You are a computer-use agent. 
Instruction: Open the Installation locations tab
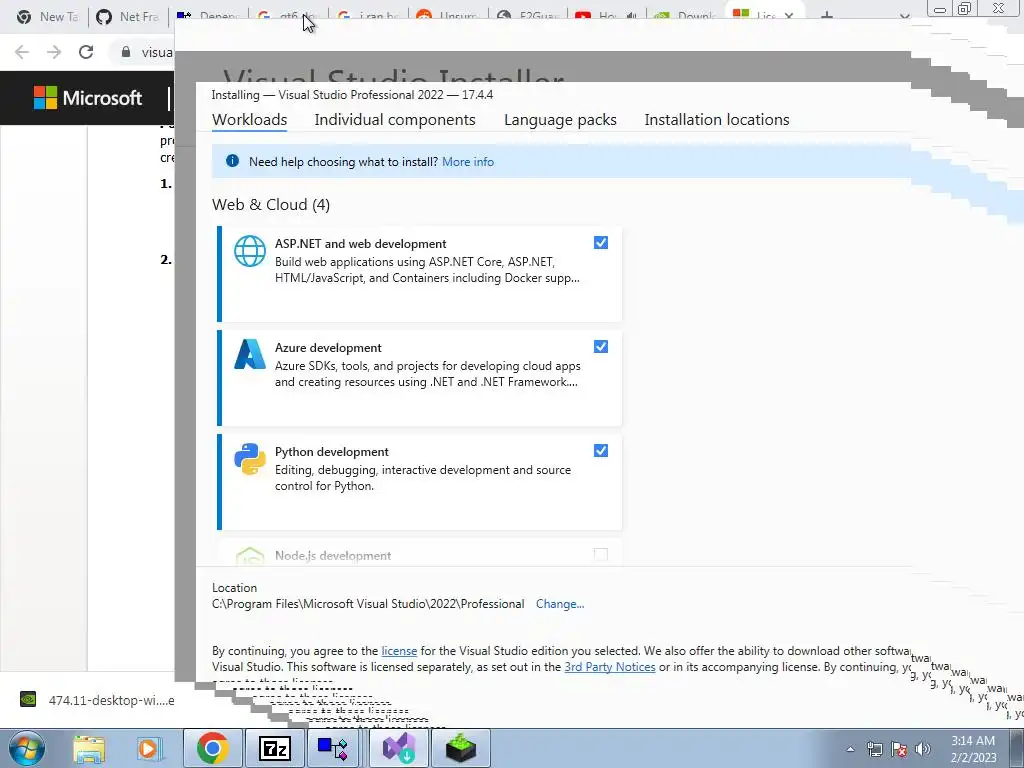pos(717,120)
